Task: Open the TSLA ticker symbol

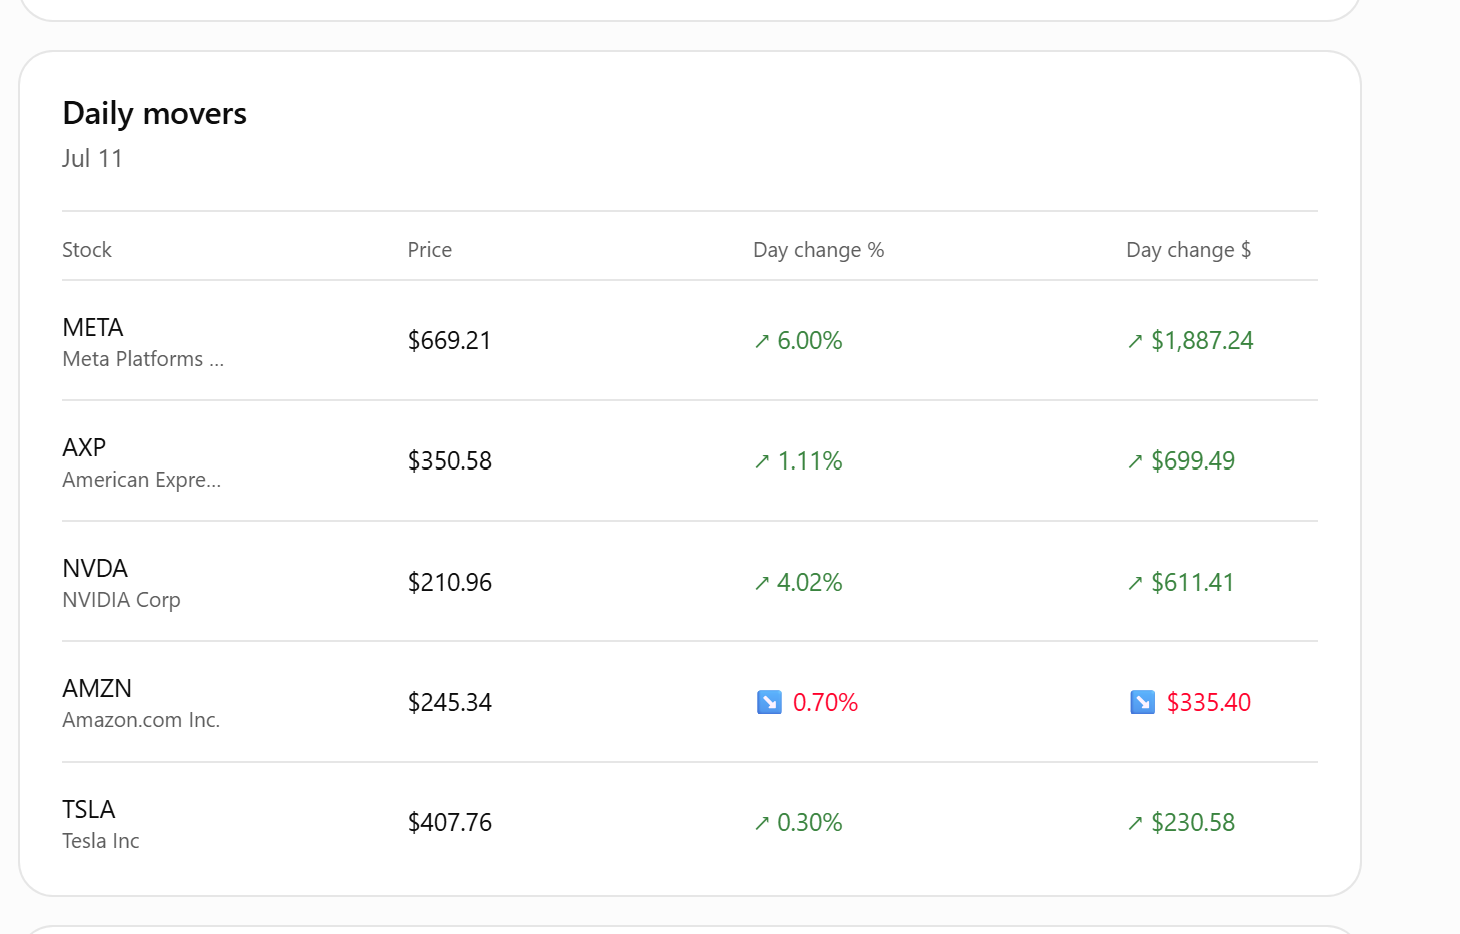Action: [89, 809]
